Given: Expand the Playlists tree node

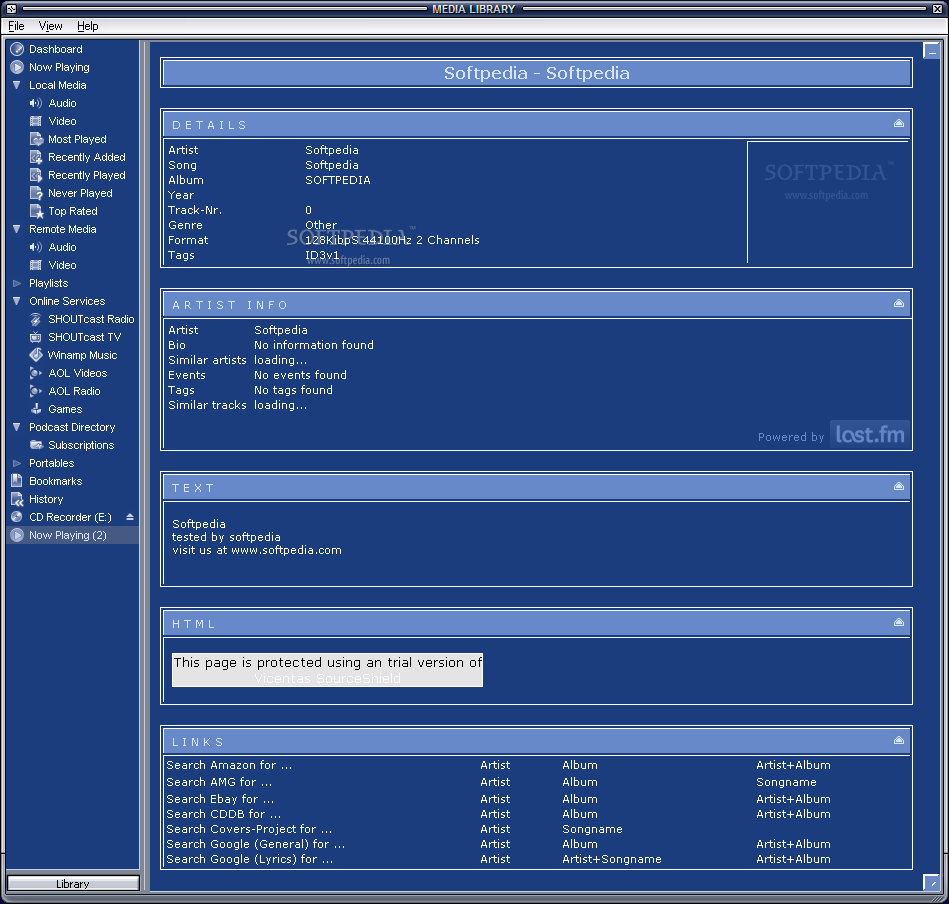Looking at the screenshot, I should tap(17, 283).
